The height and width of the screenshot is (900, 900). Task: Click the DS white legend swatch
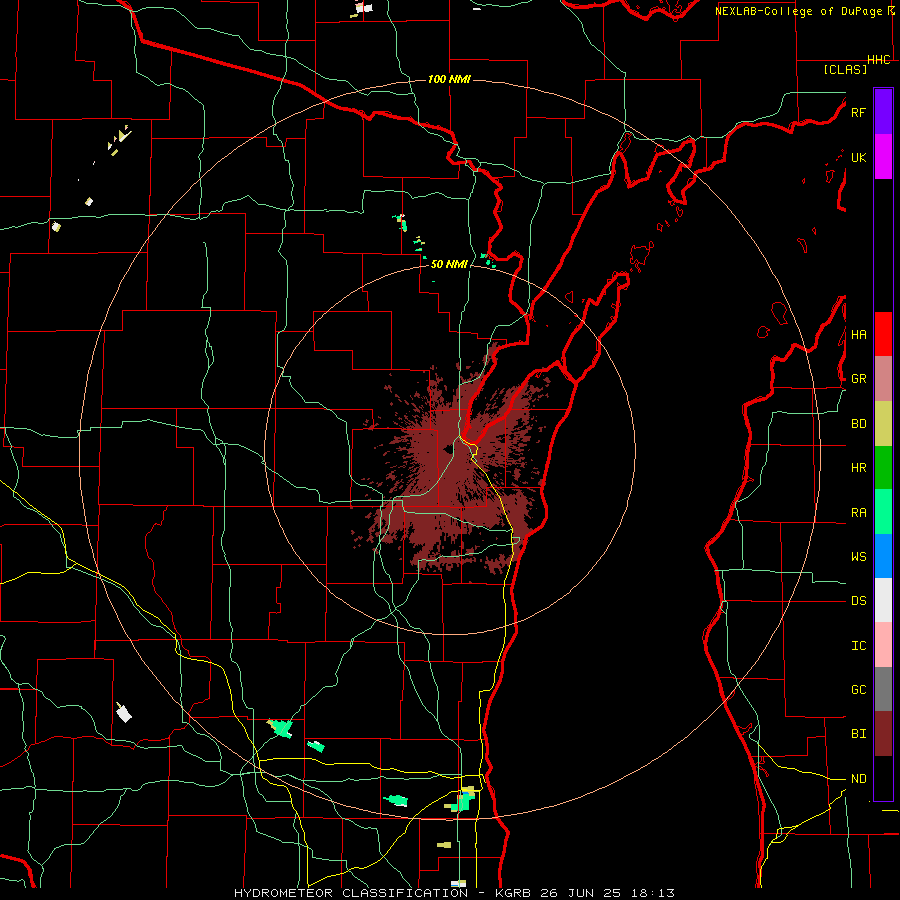point(883,600)
